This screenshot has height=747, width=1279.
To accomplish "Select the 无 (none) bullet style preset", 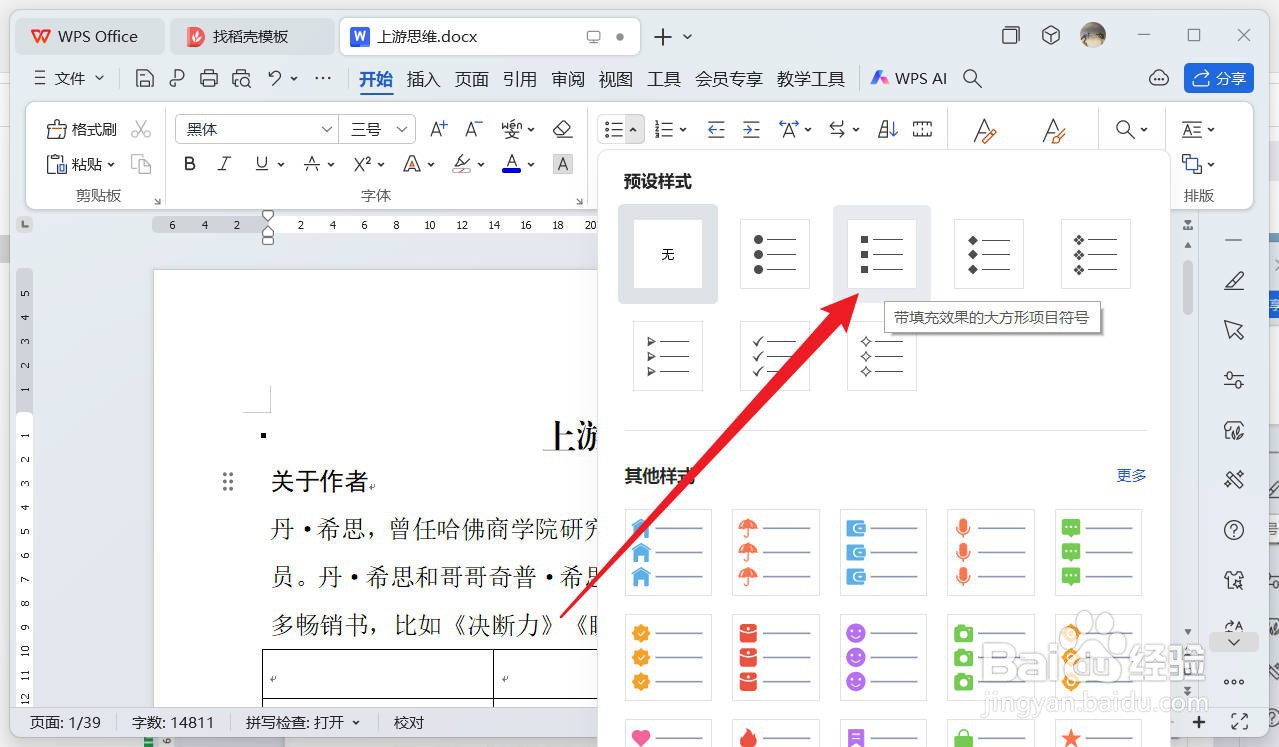I will [667, 253].
